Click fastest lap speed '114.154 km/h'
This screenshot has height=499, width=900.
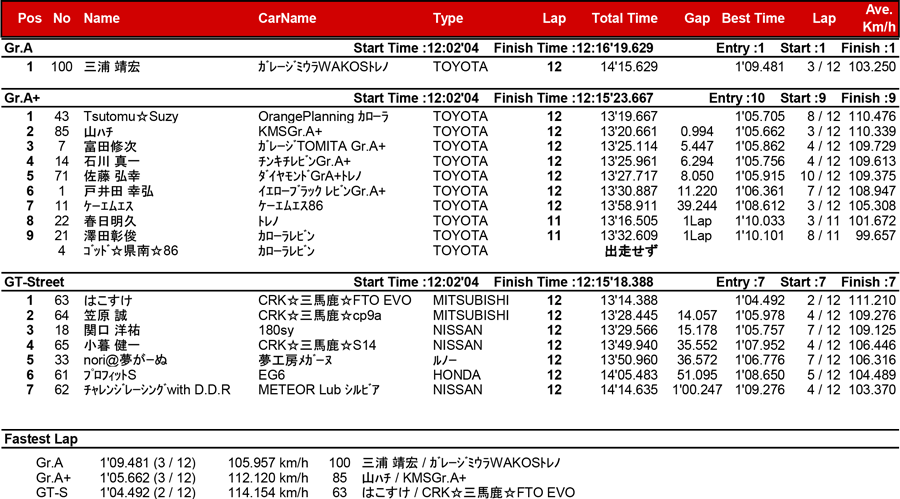pyautogui.click(x=268, y=493)
